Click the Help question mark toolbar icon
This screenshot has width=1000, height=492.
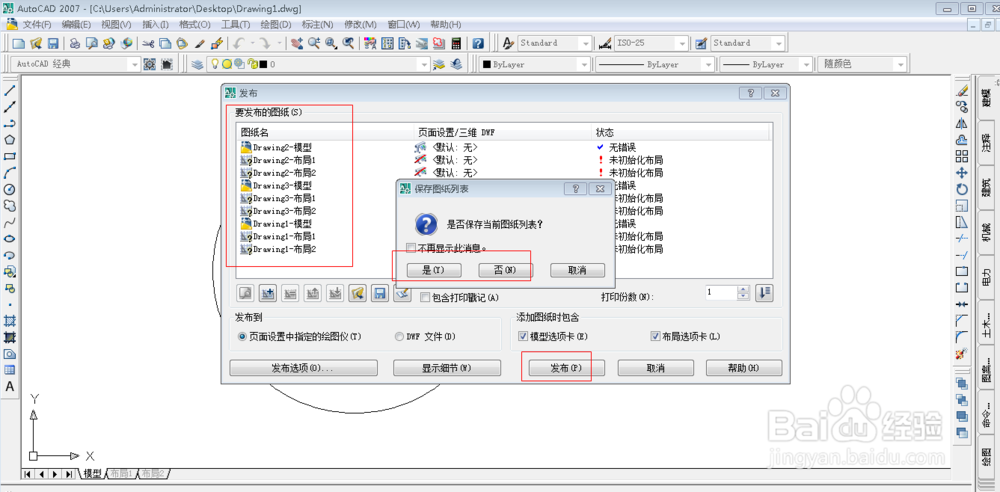point(478,43)
